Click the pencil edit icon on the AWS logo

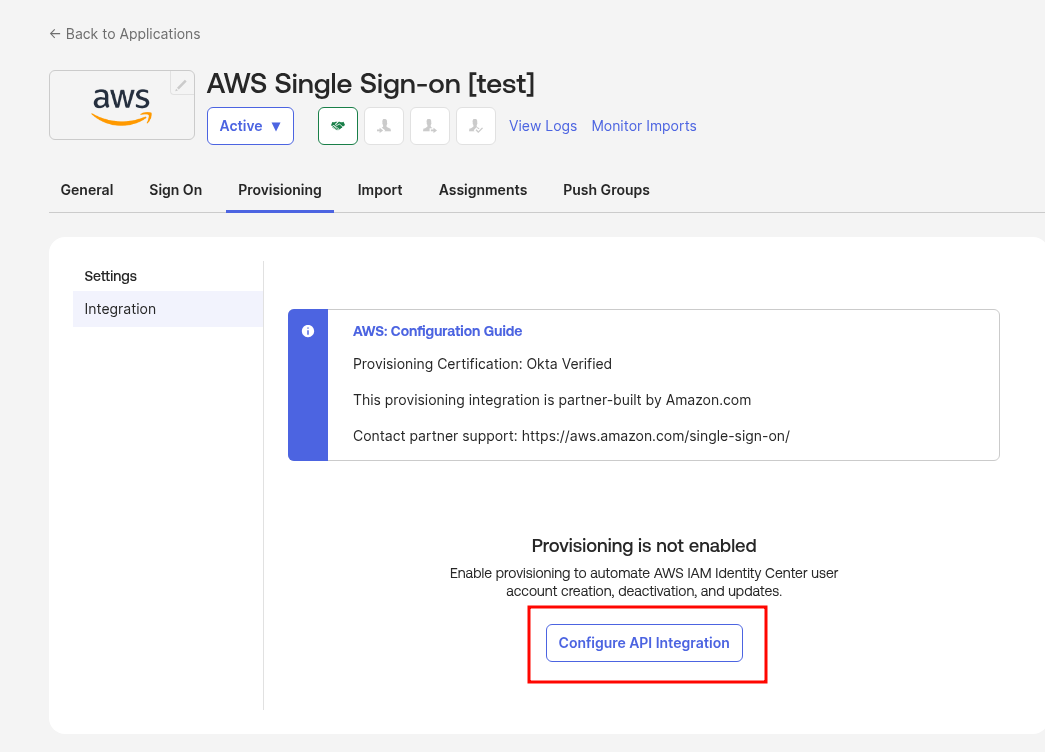click(181, 85)
